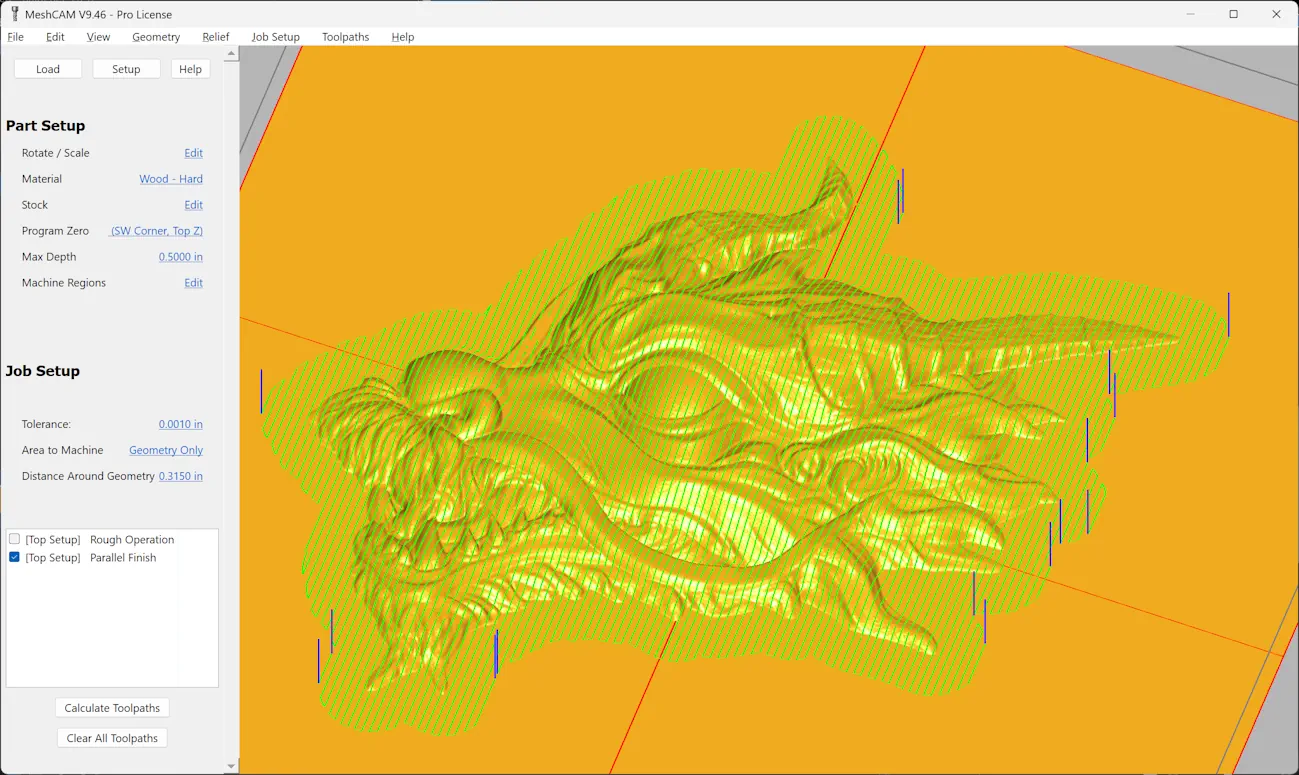Screen dimensions: 1299x775
Task: Uncheck the Parallel Finish toolpath
Action: pos(14,557)
